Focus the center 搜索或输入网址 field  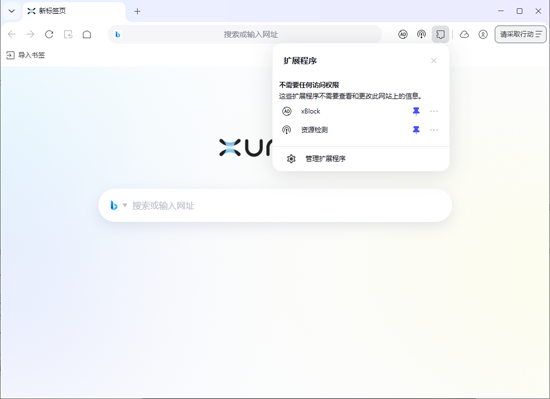pos(275,205)
